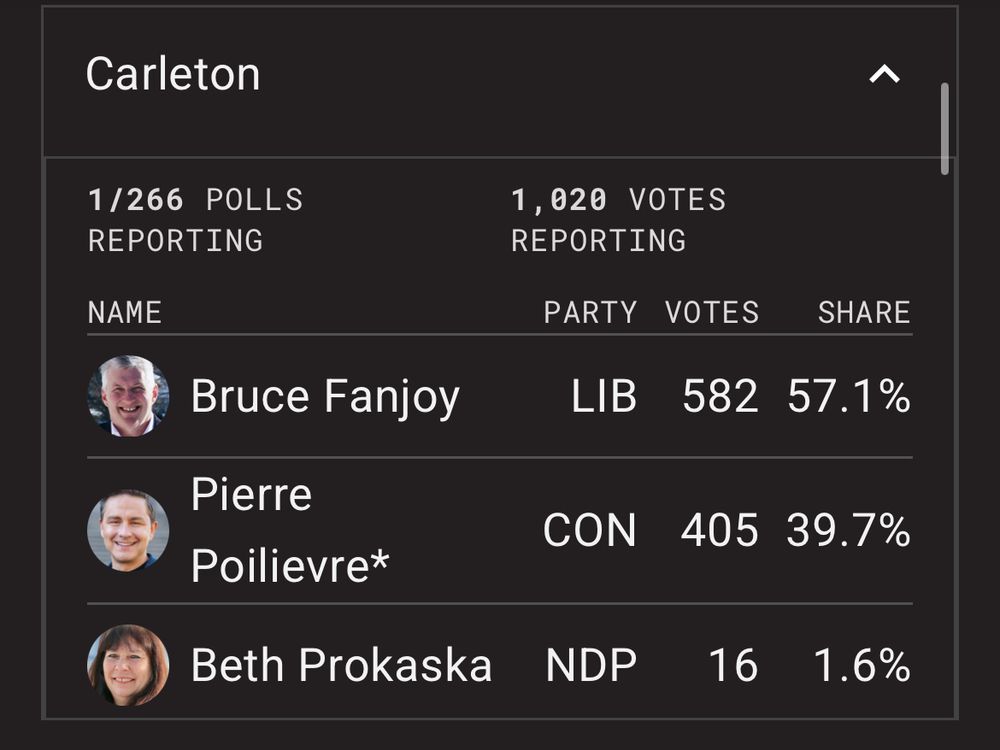Click the Carleton riding title

pyautogui.click(x=173, y=74)
